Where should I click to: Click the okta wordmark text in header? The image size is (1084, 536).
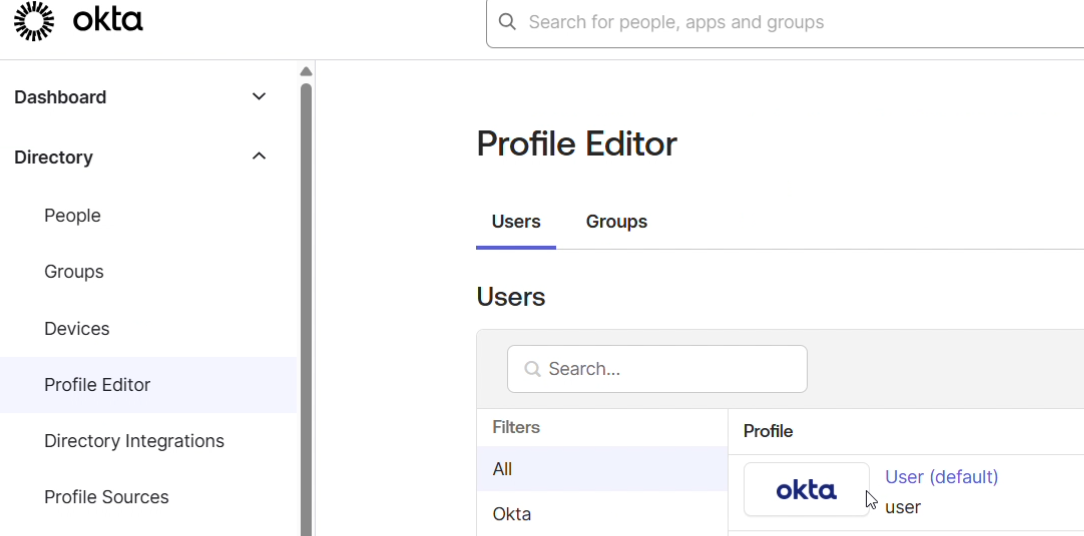click(108, 21)
